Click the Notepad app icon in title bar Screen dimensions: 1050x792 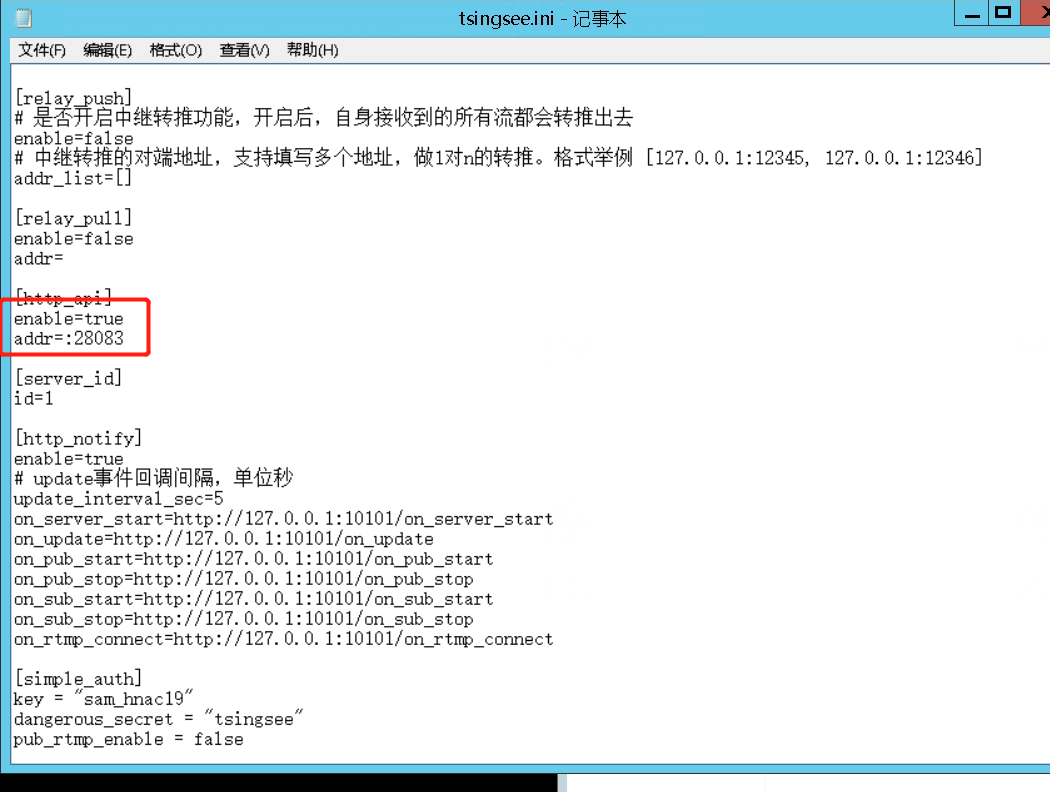[x=23, y=18]
